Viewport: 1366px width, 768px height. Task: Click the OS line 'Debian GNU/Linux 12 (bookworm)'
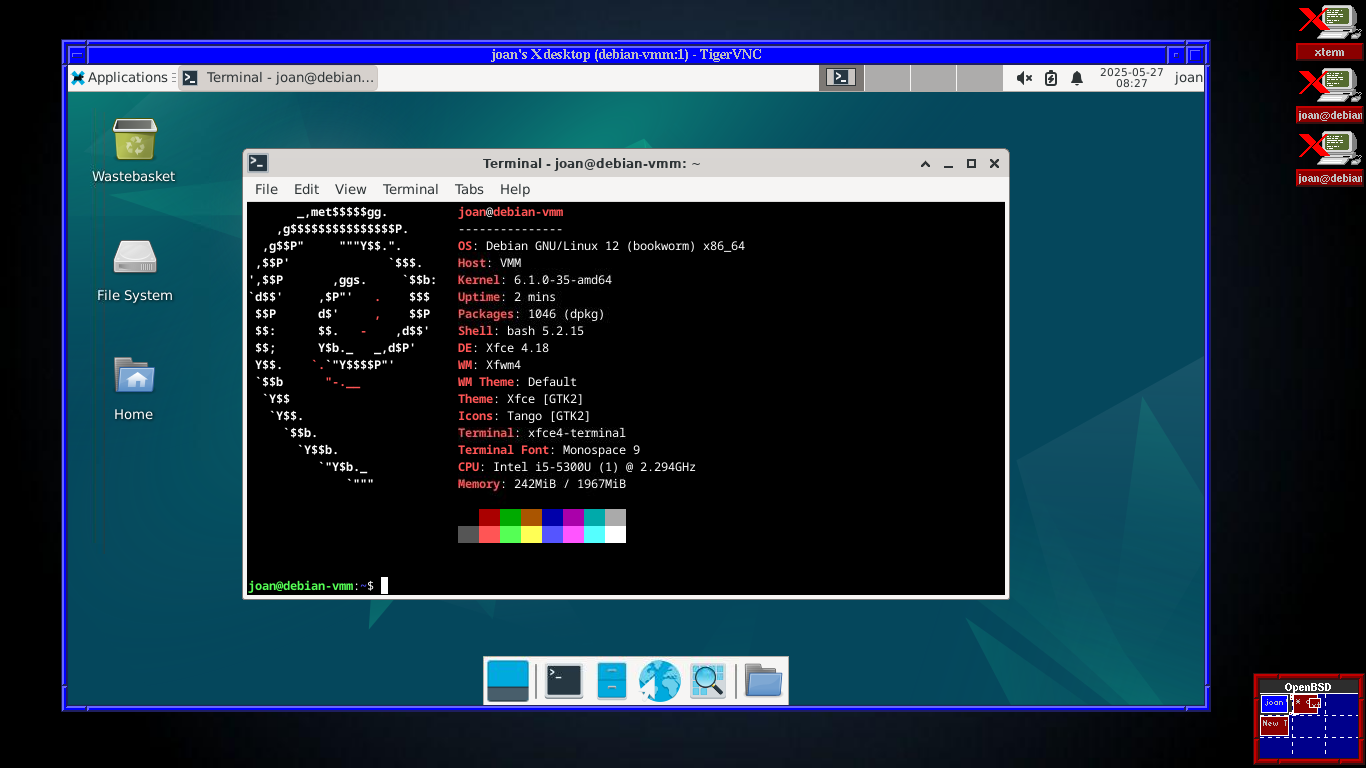coord(601,246)
